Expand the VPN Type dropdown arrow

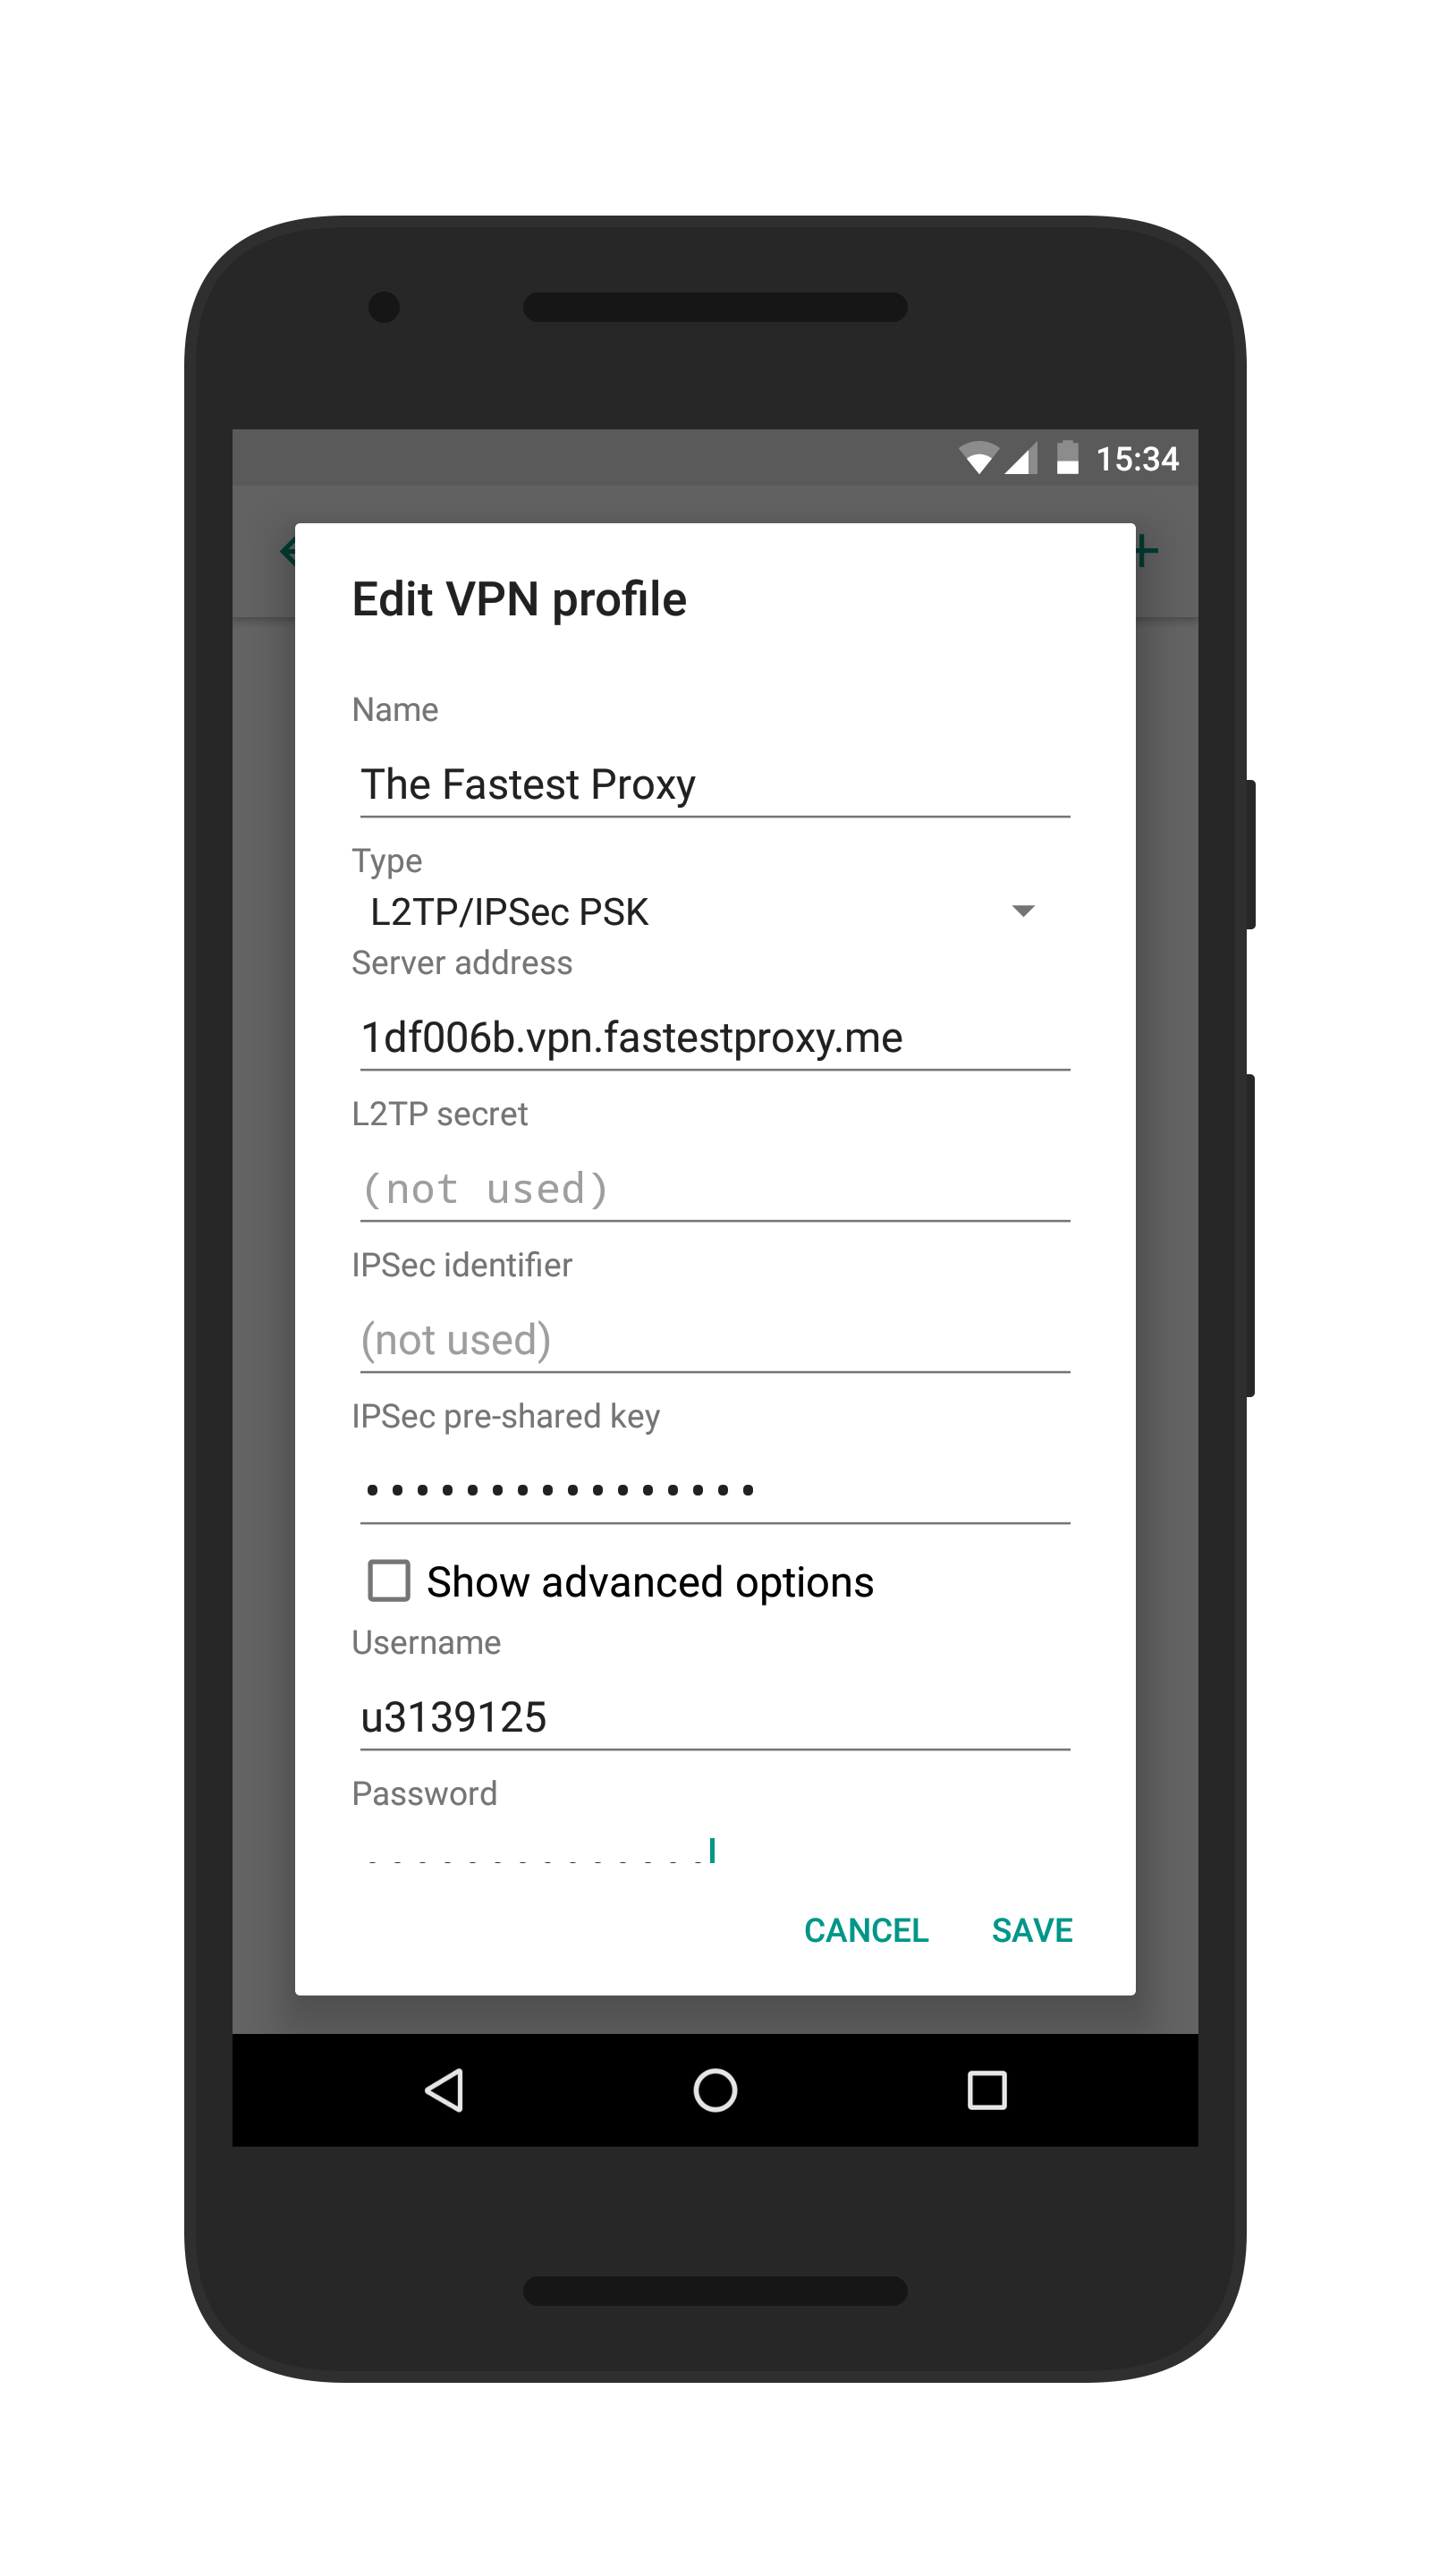1023,910
